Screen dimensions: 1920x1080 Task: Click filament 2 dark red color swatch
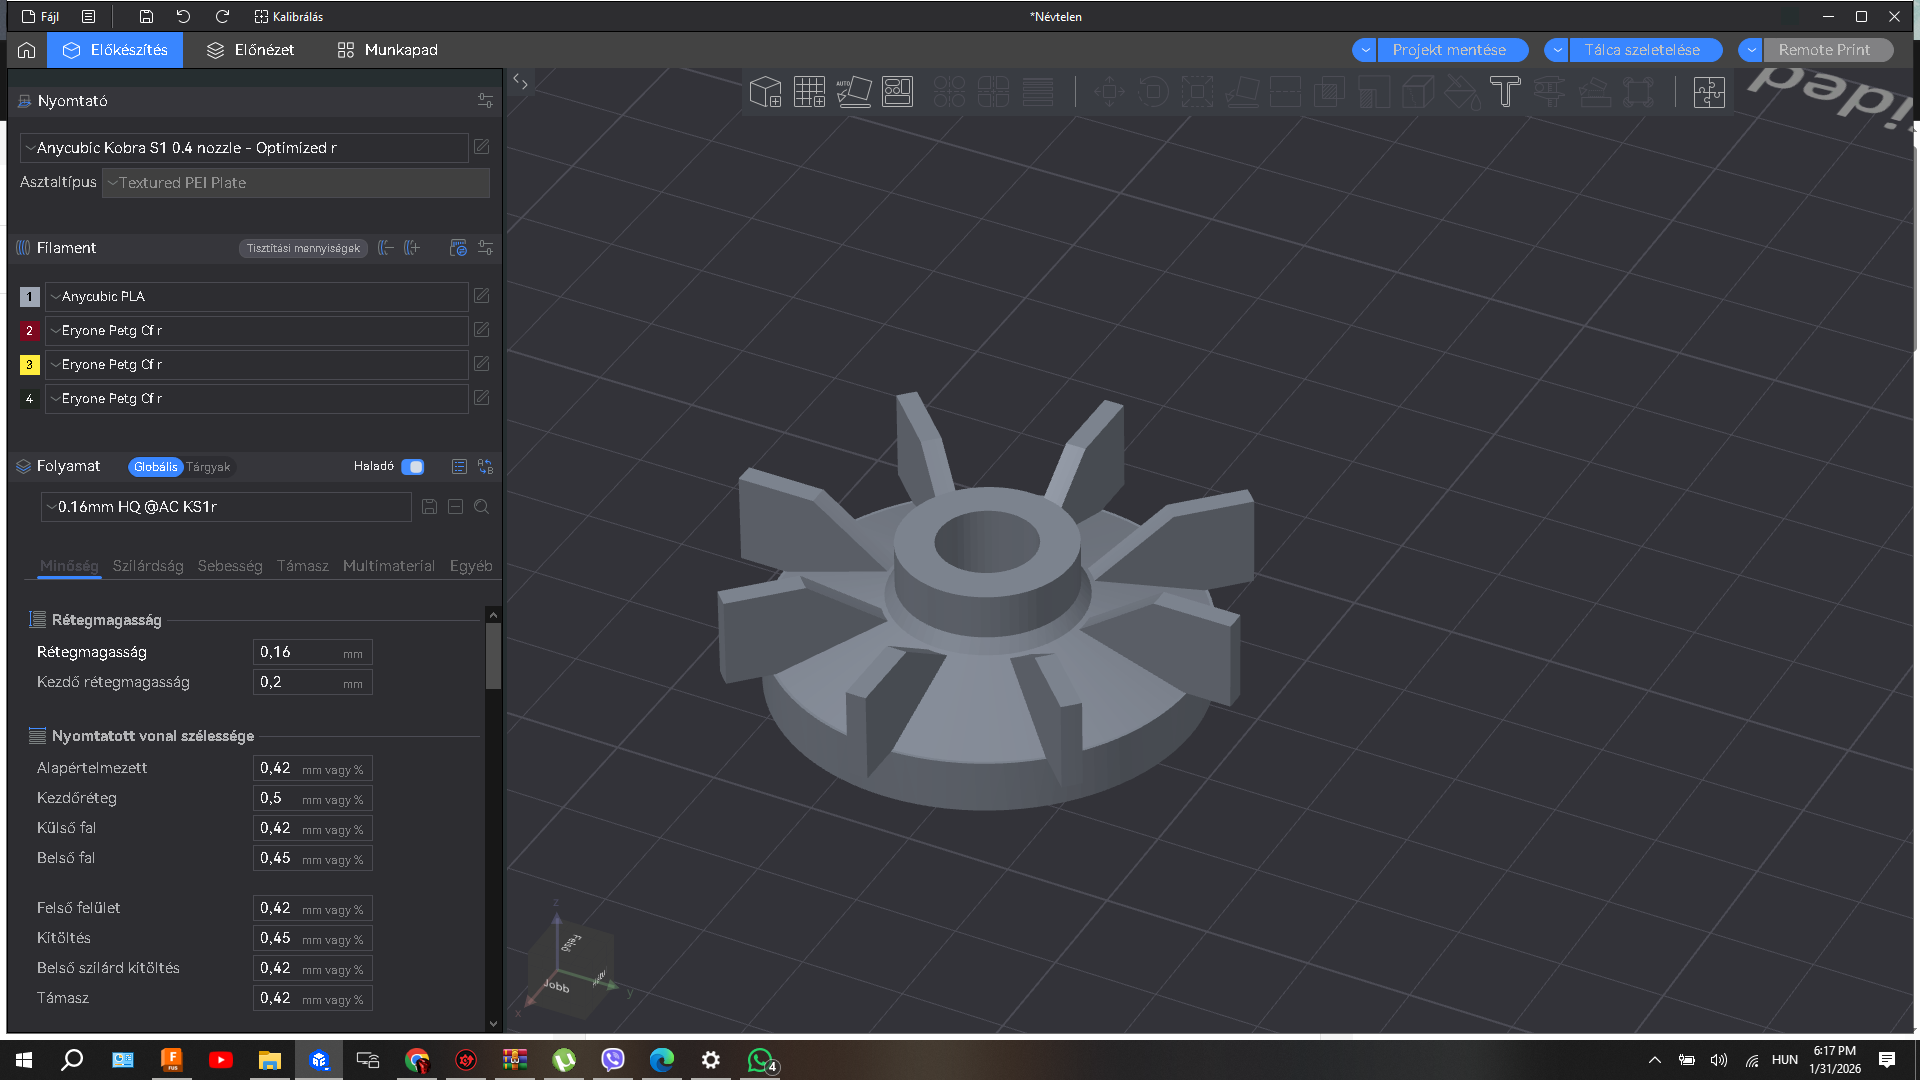29,331
